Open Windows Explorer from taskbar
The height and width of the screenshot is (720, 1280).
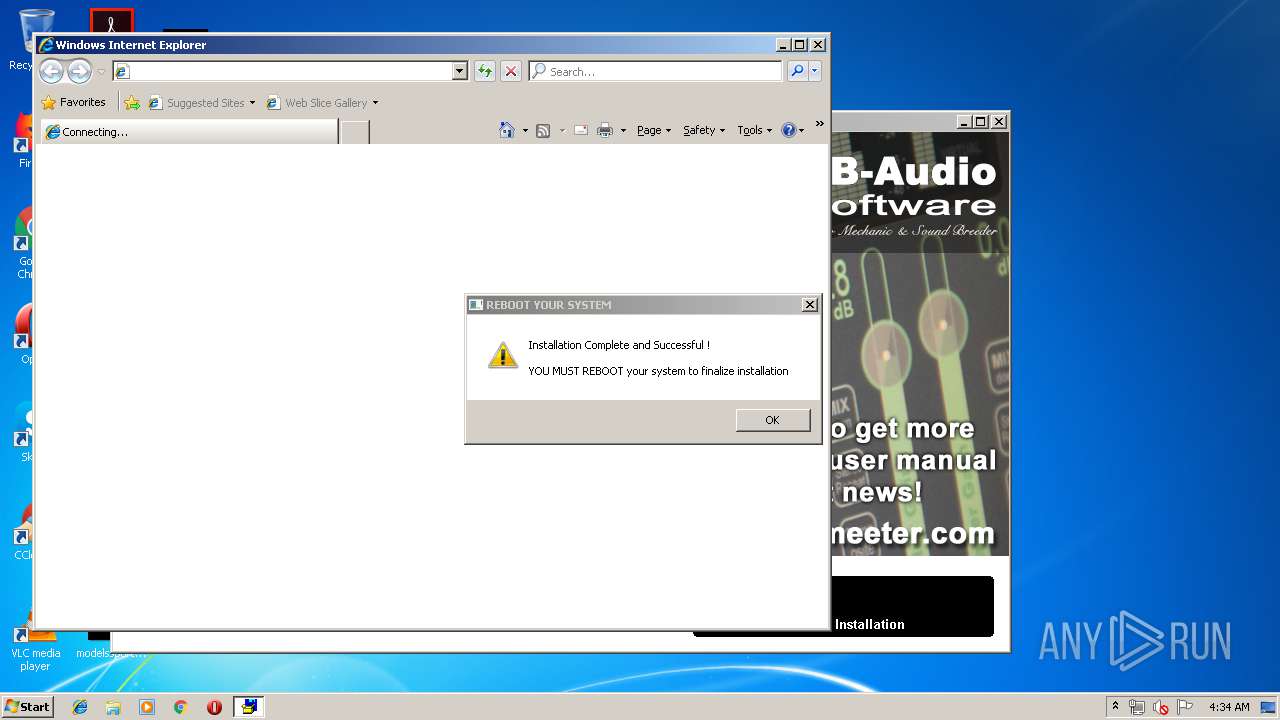[113, 707]
